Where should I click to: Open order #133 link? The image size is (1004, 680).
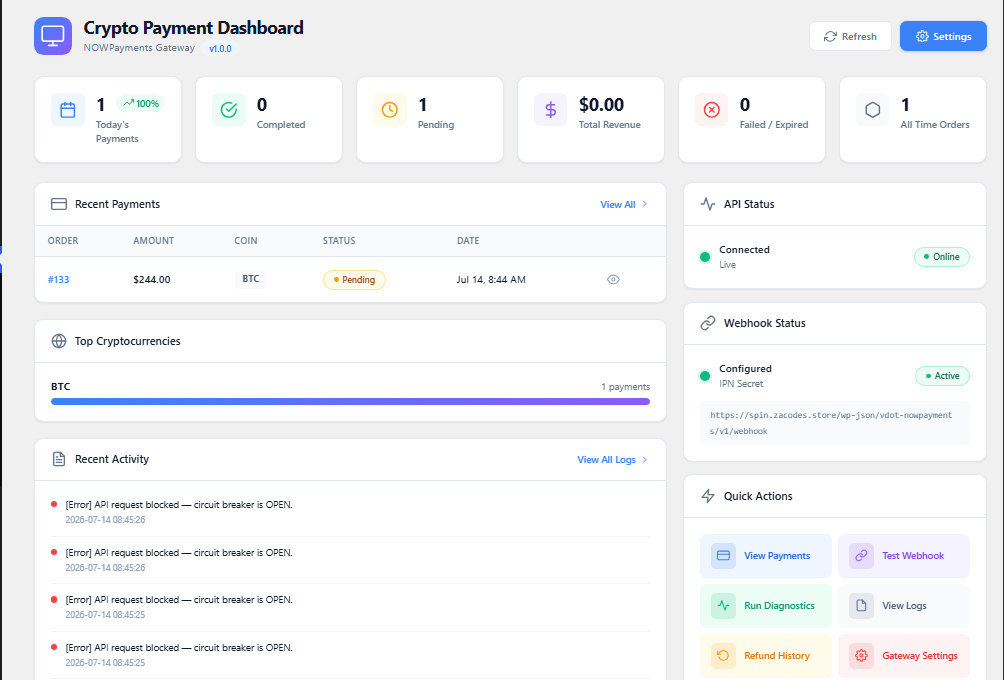[x=58, y=280]
